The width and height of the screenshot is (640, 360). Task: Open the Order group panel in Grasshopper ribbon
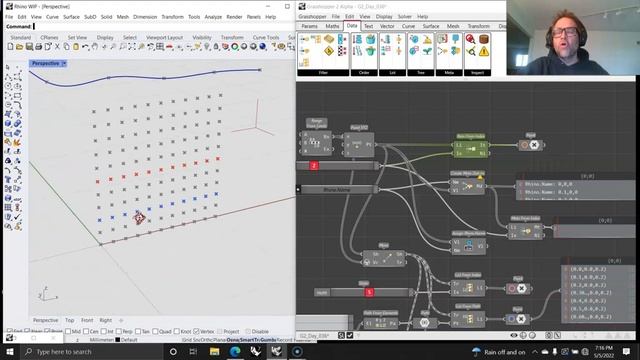(x=364, y=73)
